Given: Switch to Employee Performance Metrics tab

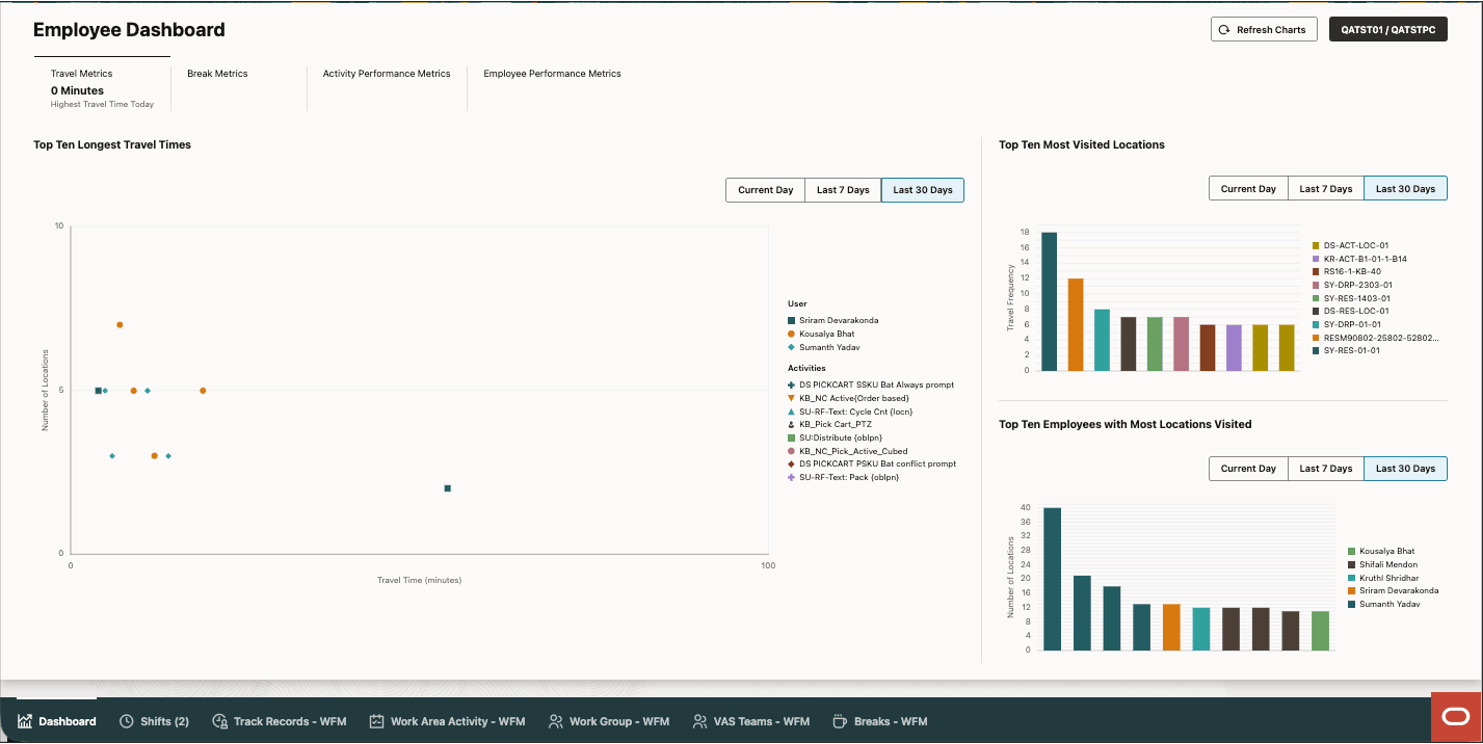Looking at the screenshot, I should 552,74.
